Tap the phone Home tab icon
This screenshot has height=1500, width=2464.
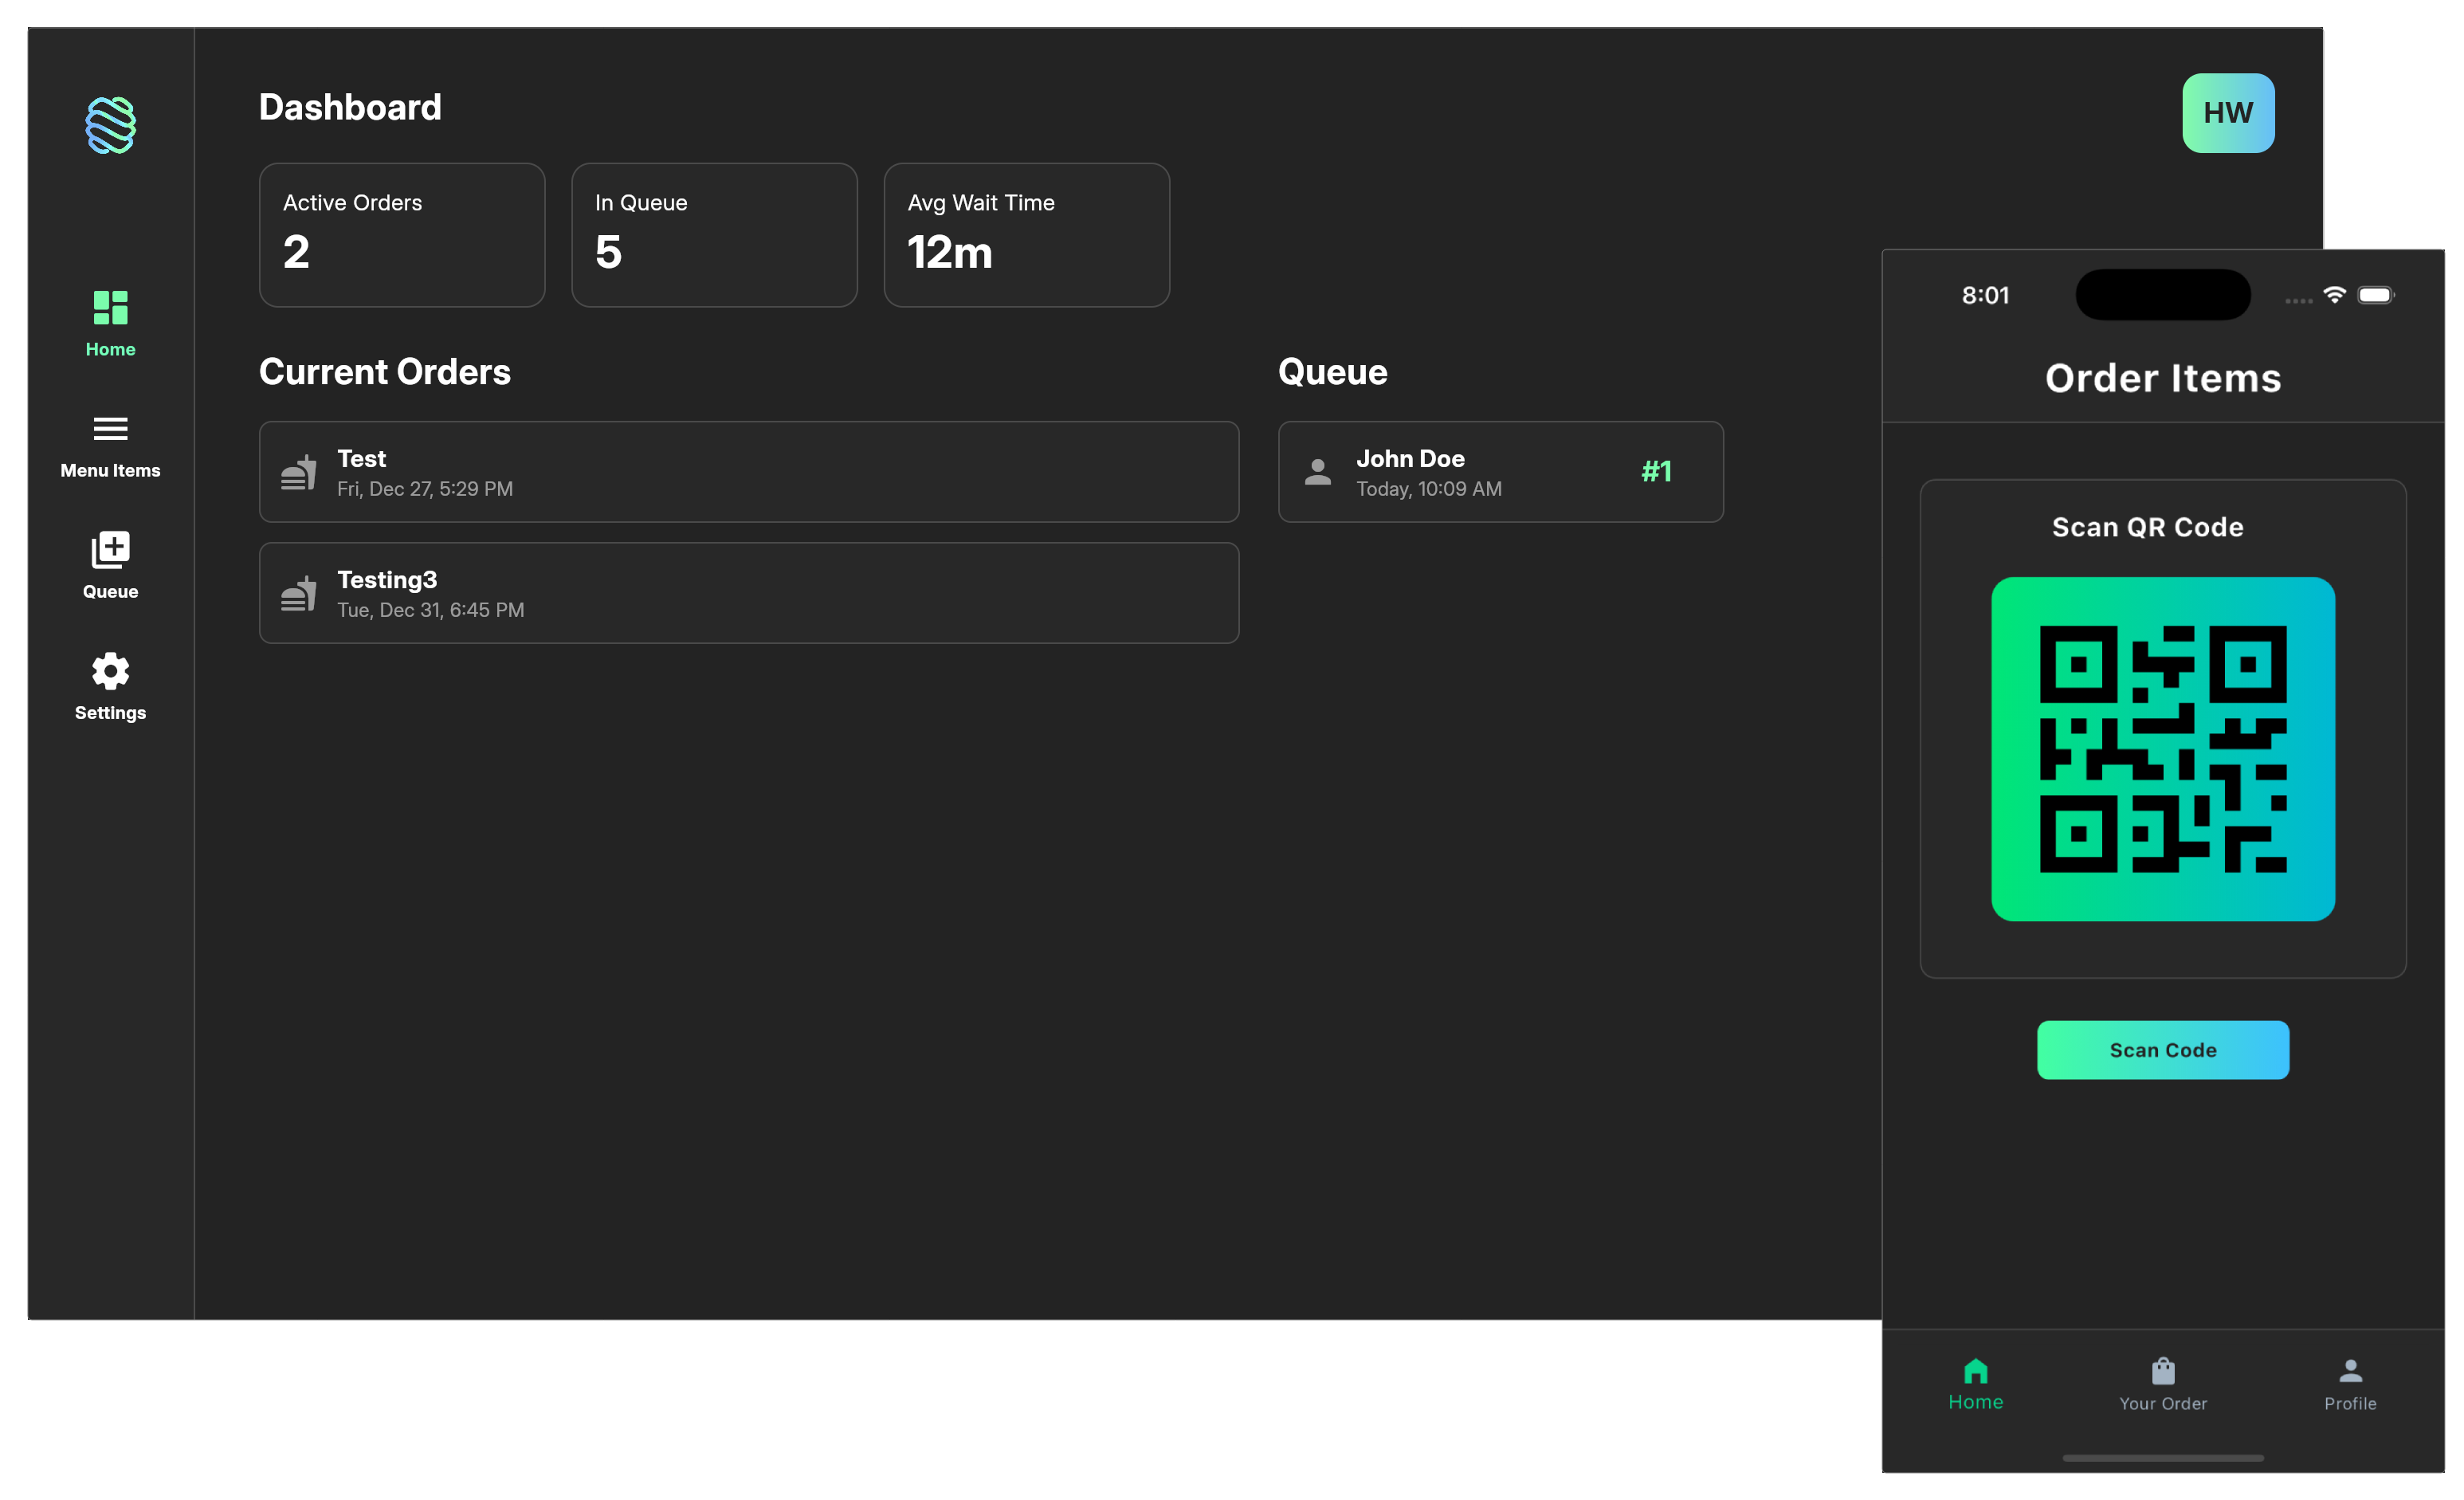[x=1976, y=1370]
